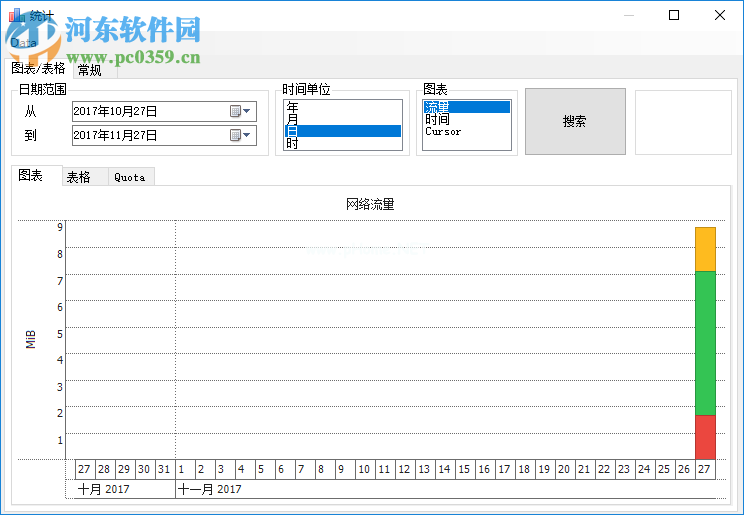
Task: Choose 时间 in the chart type list
Action: tap(467, 119)
